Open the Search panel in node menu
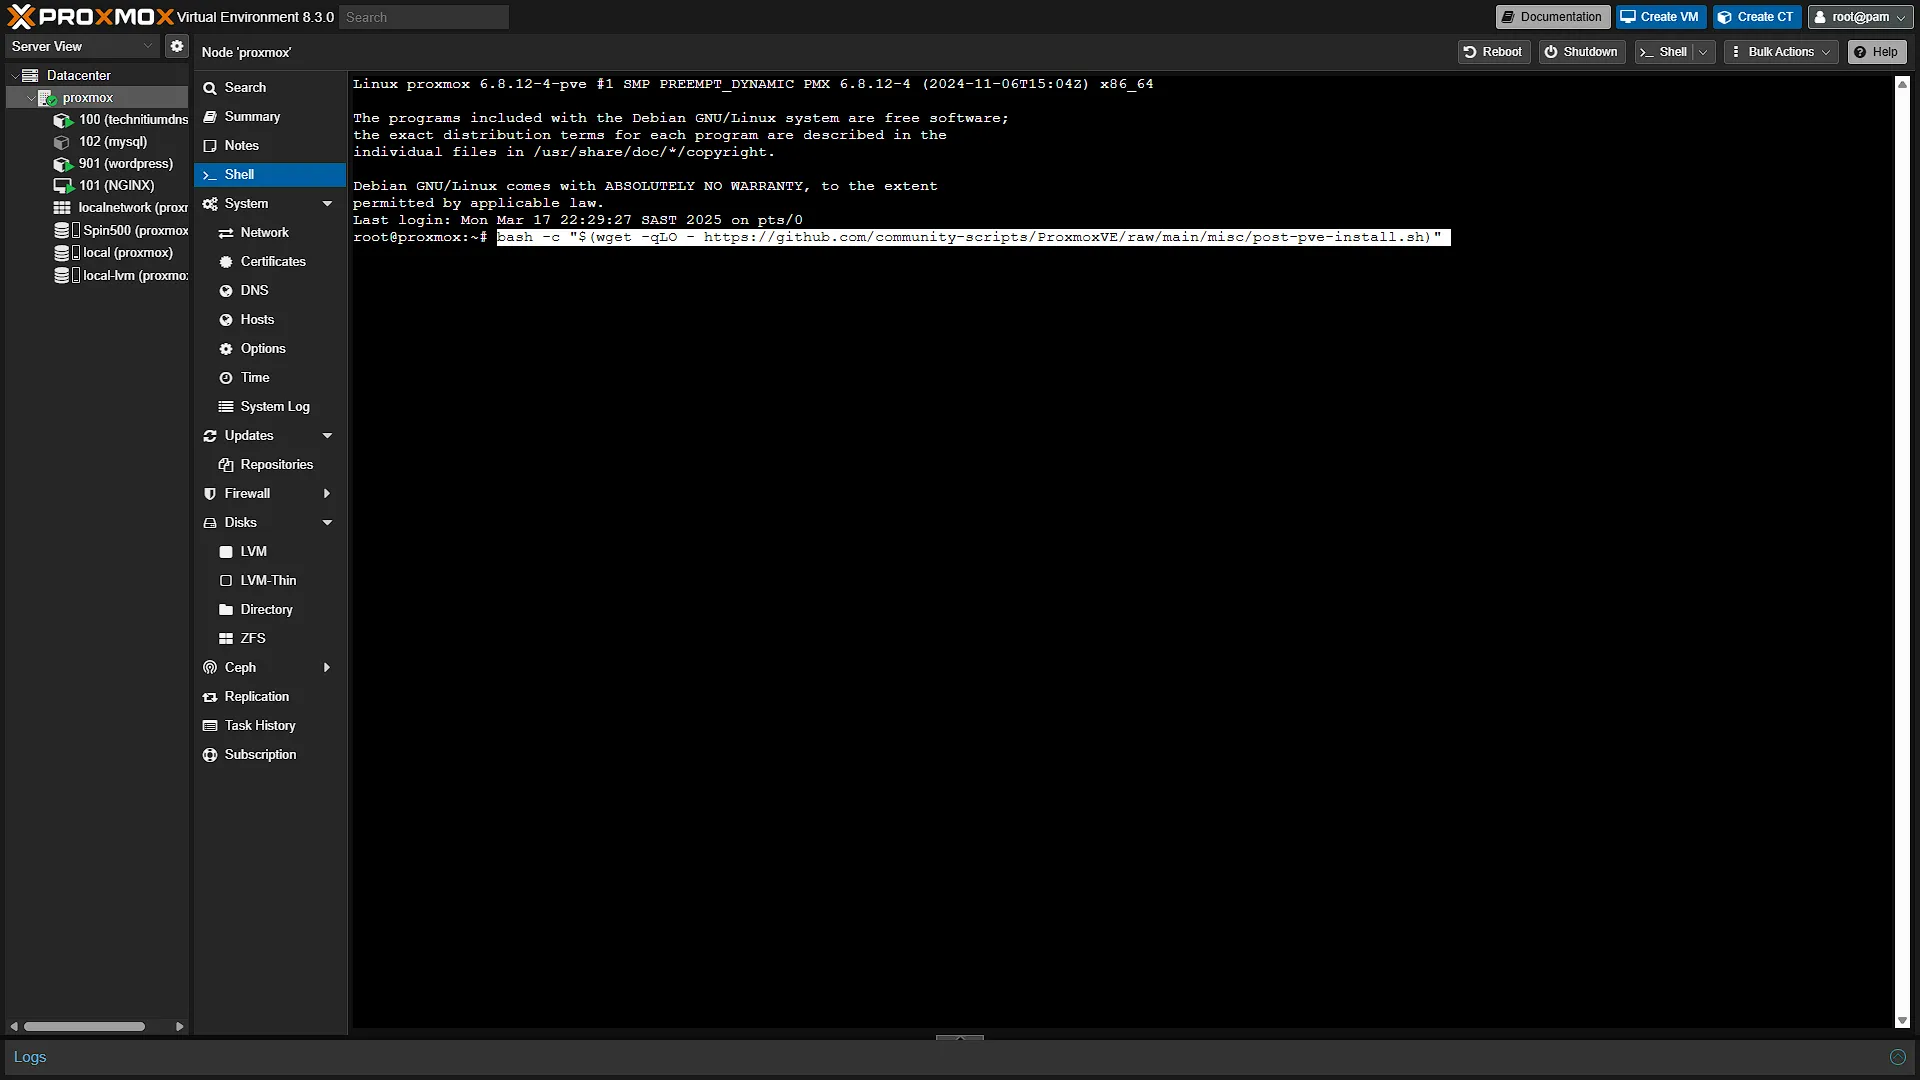Image resolution: width=1920 pixels, height=1080 pixels. click(x=270, y=88)
